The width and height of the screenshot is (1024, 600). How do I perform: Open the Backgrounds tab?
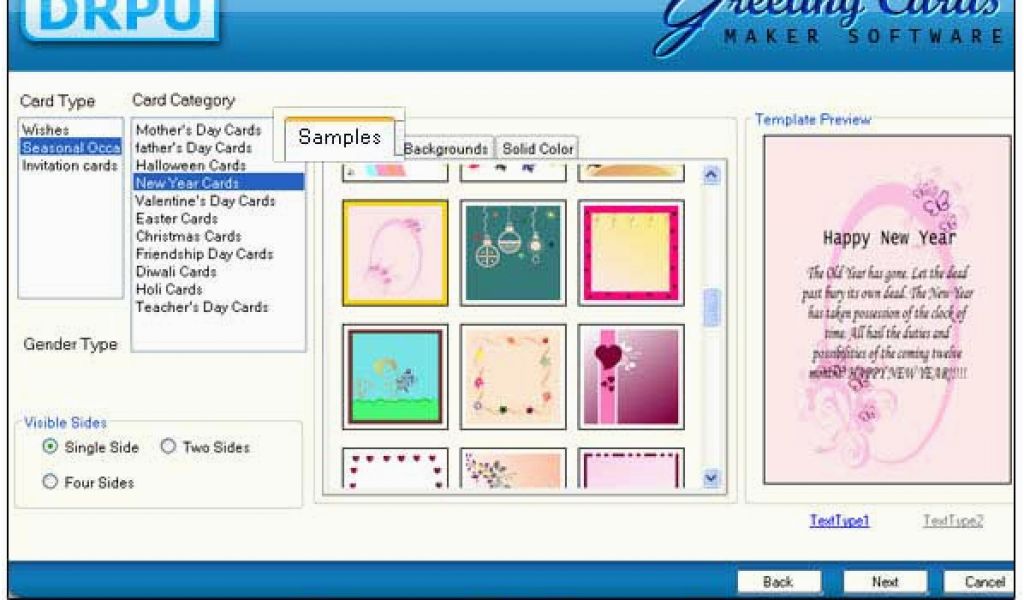click(x=445, y=149)
